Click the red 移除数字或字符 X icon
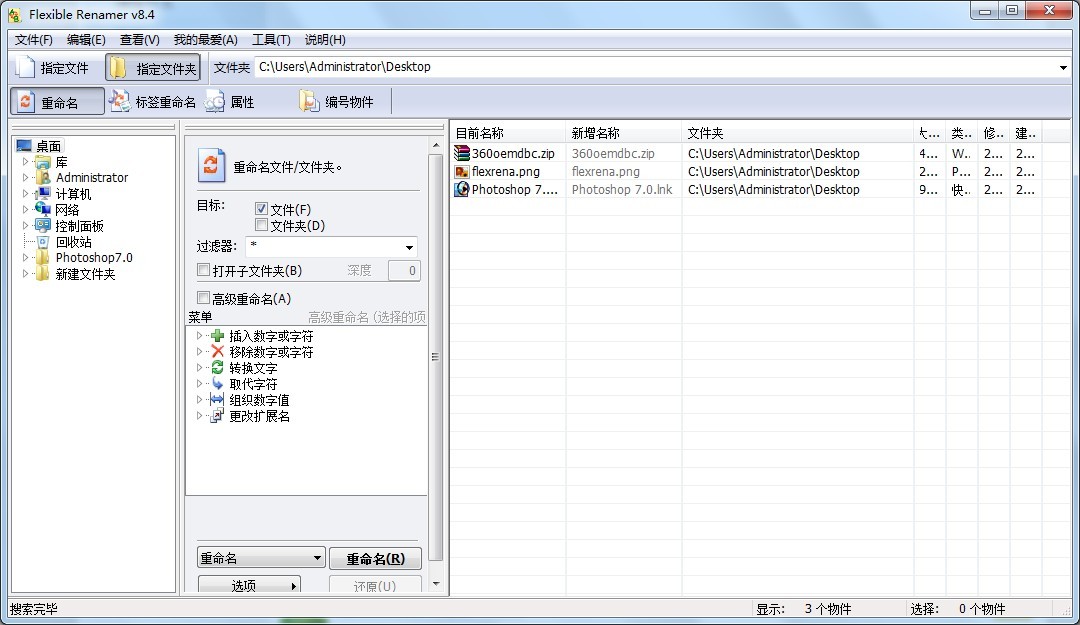The height and width of the screenshot is (625, 1080). [217, 352]
